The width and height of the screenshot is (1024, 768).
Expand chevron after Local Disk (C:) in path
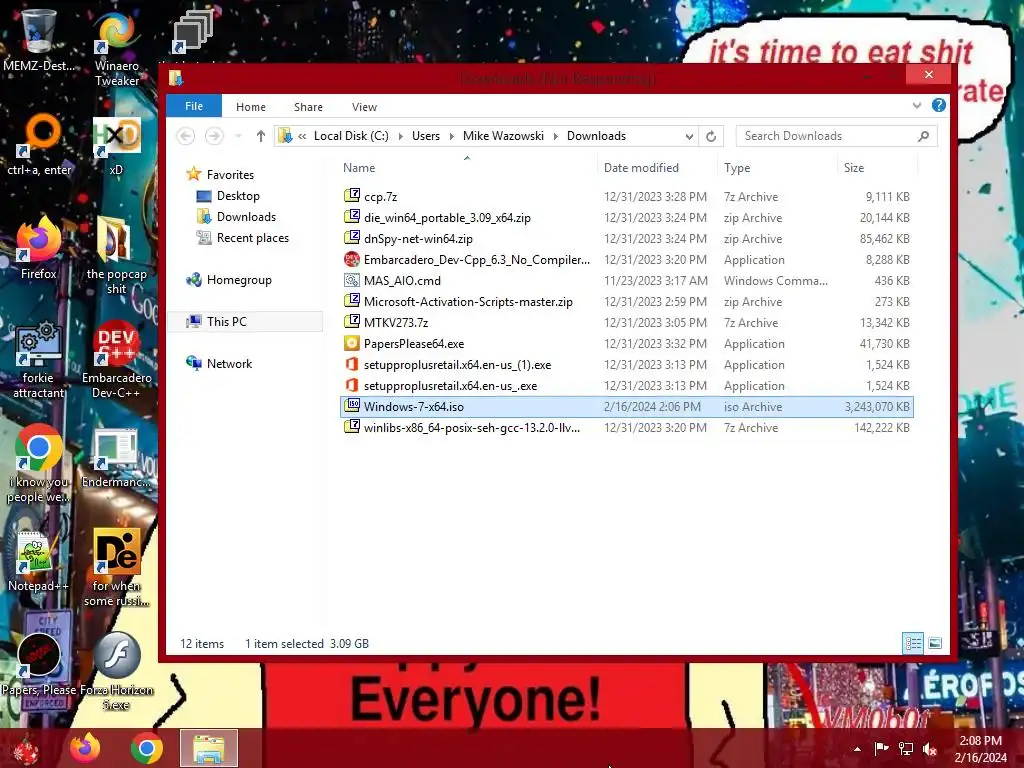[400, 136]
